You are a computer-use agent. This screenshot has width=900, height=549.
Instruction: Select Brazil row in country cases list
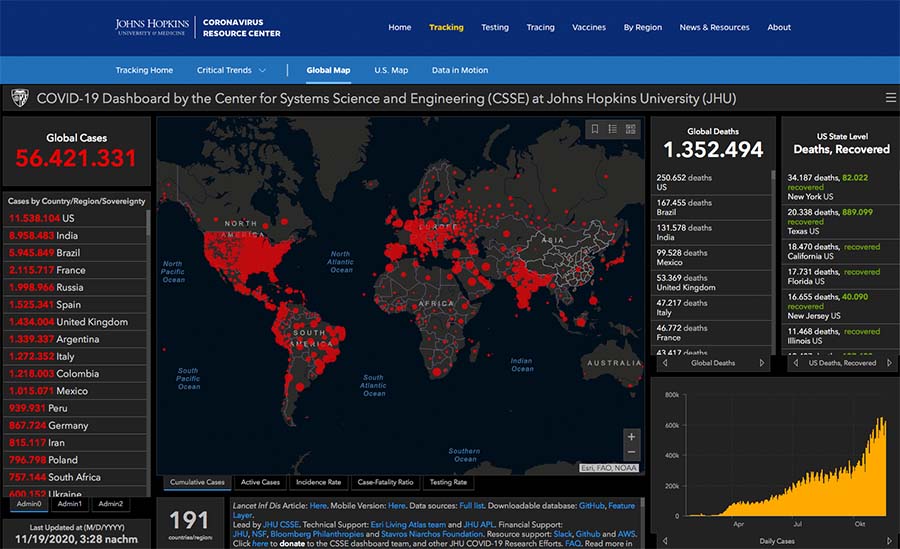coord(75,253)
